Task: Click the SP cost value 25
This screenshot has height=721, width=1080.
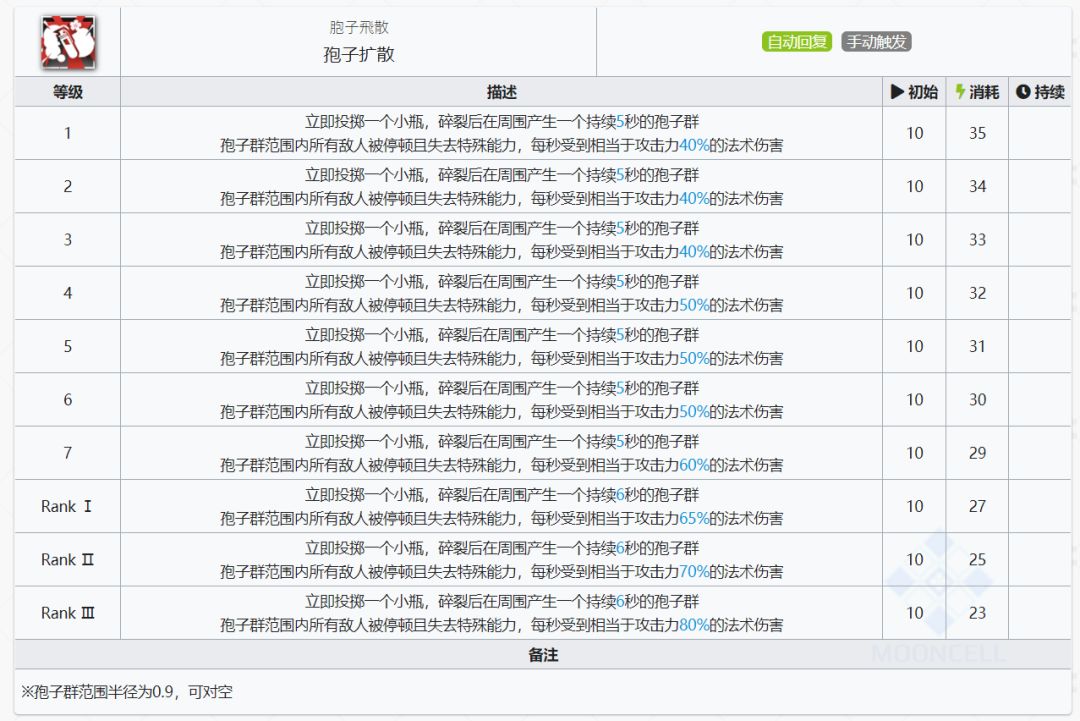Action: 977,560
